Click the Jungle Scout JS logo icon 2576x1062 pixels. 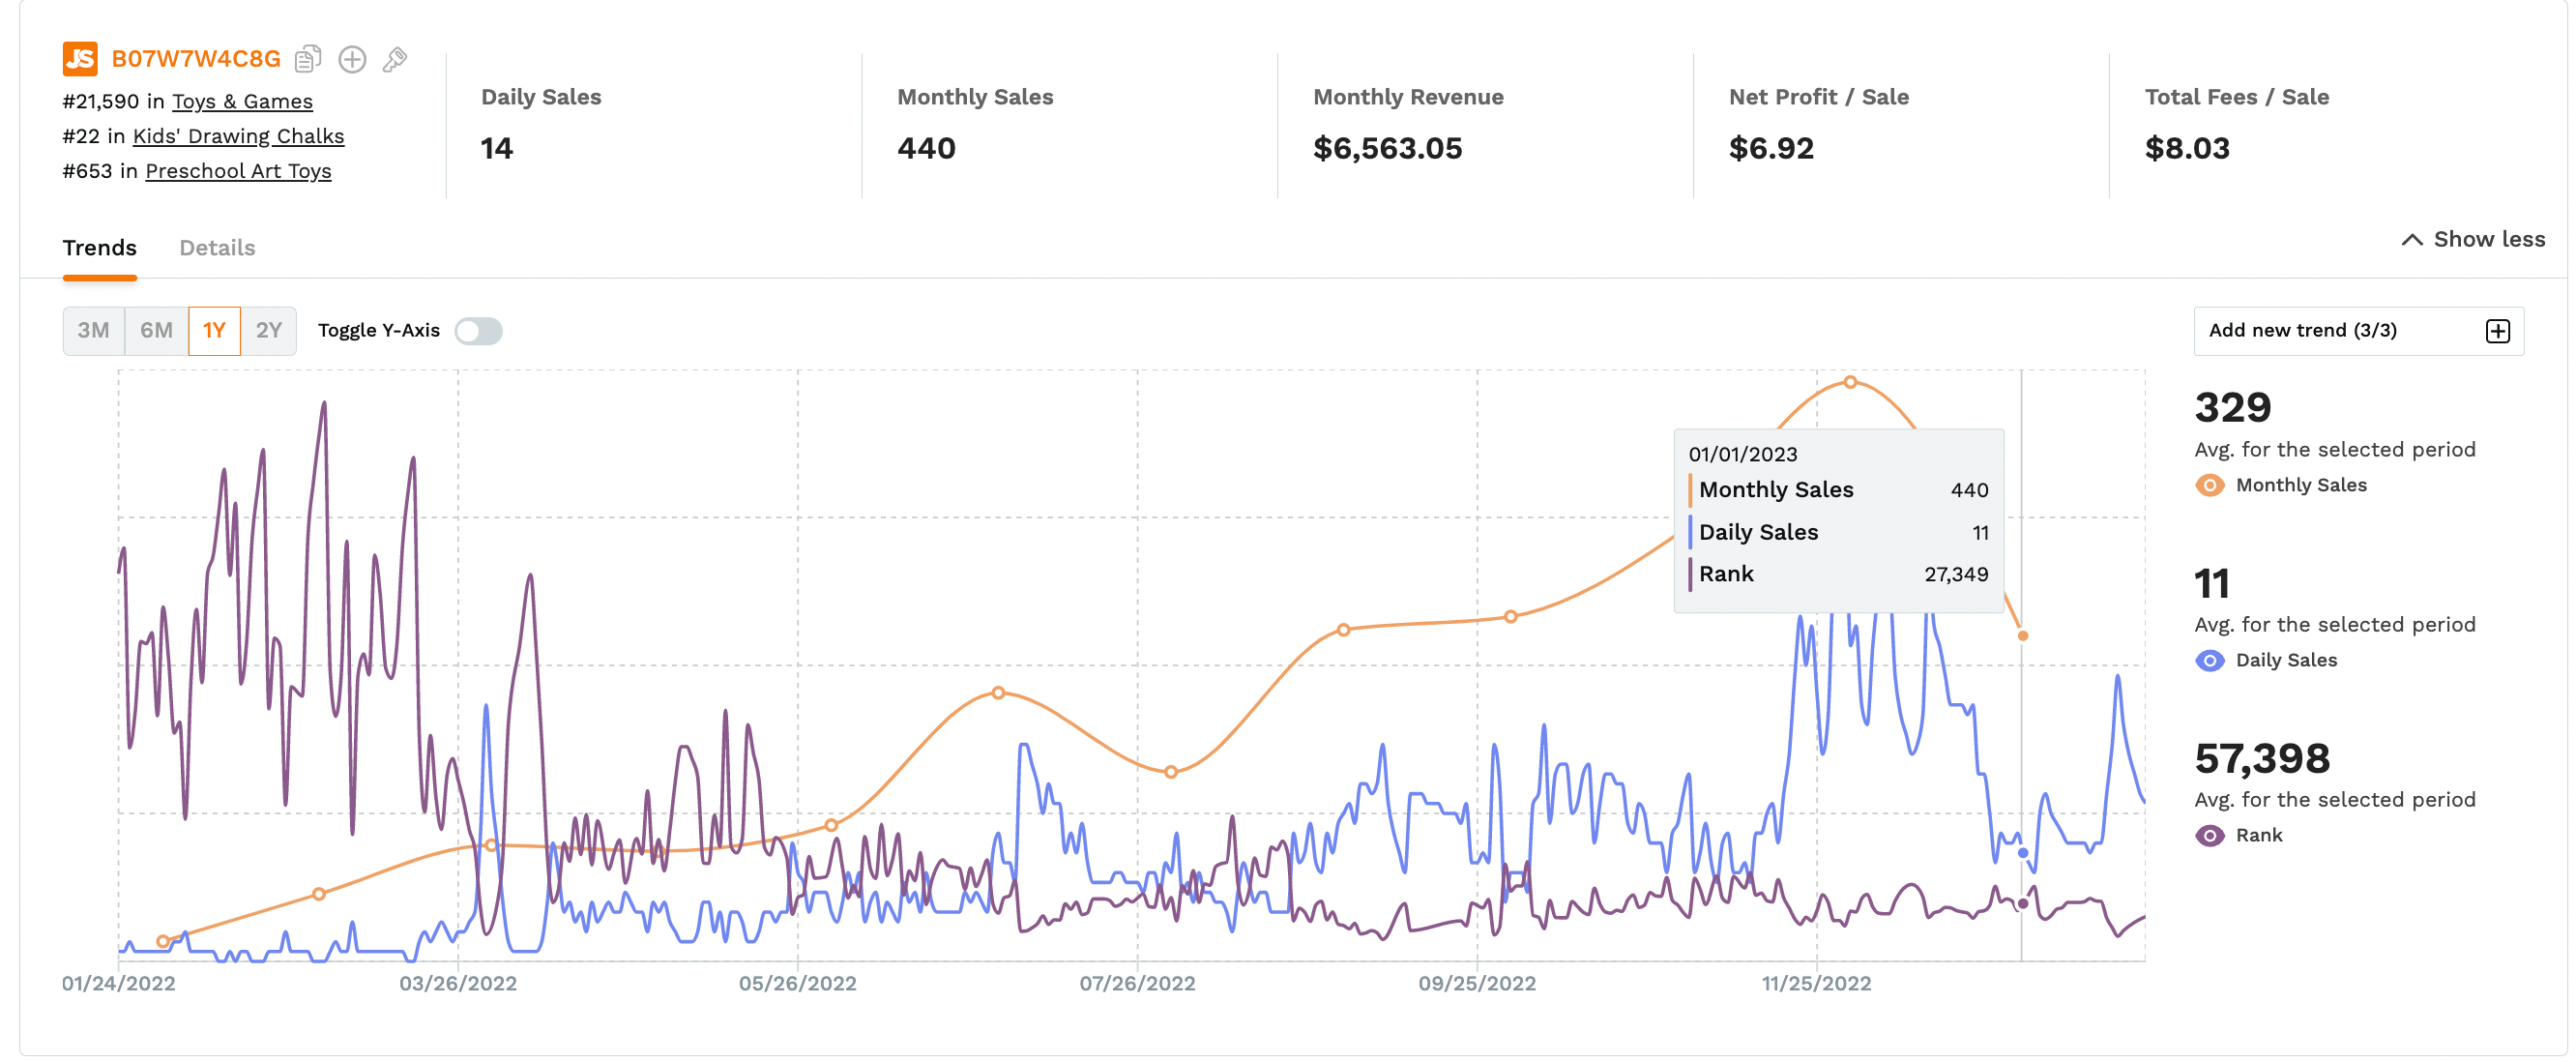[x=80, y=59]
